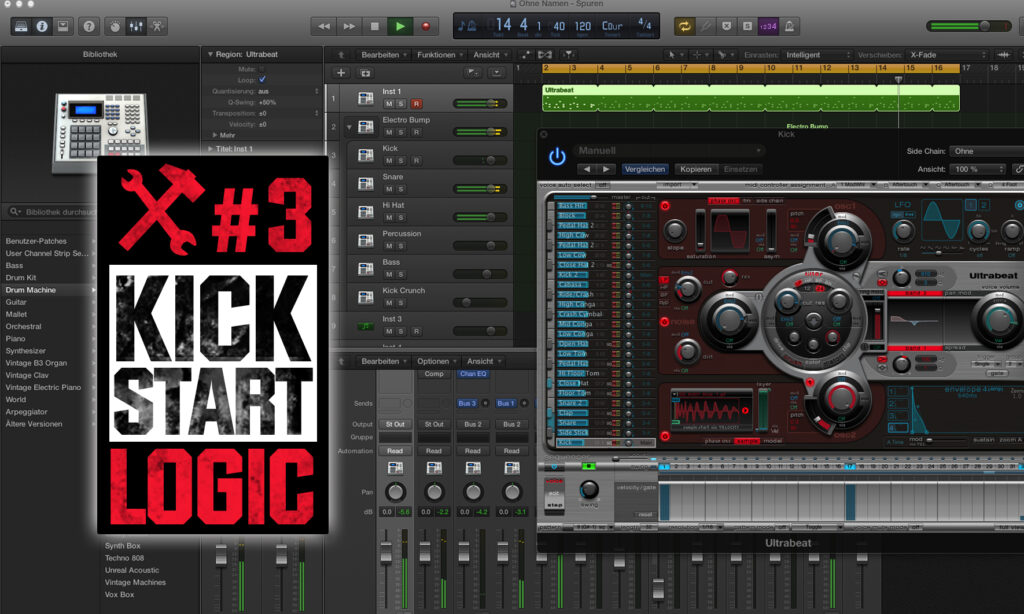Rewind the playhead

323,26
